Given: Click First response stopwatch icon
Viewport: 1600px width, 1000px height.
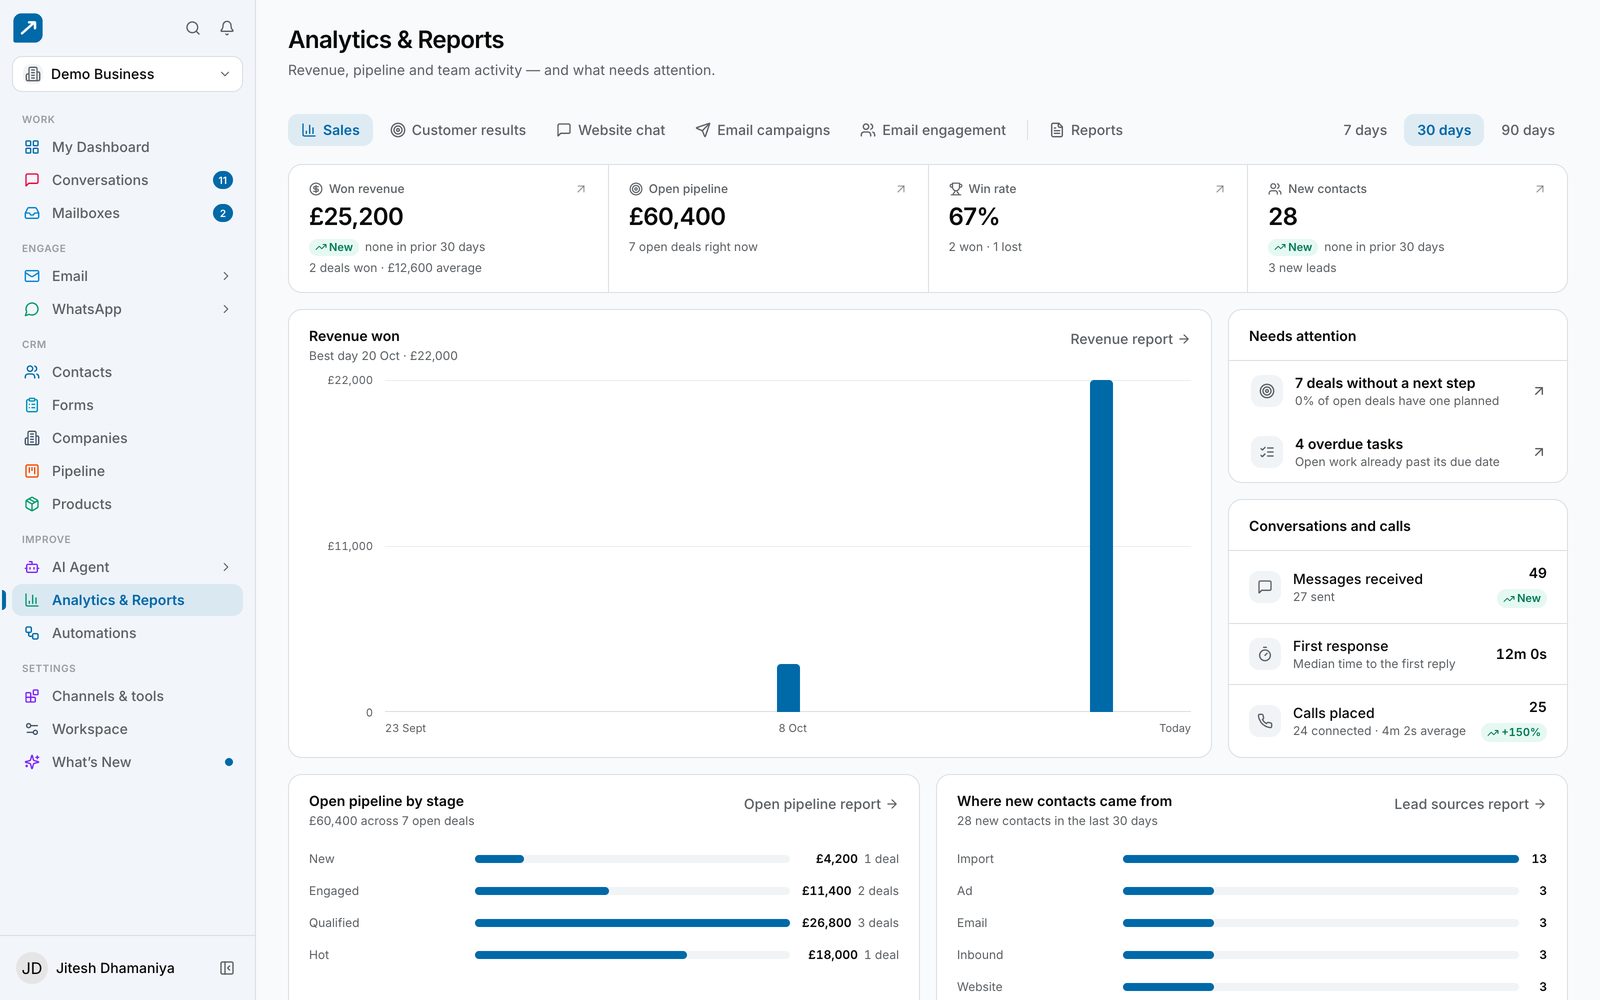Looking at the screenshot, I should (x=1265, y=654).
